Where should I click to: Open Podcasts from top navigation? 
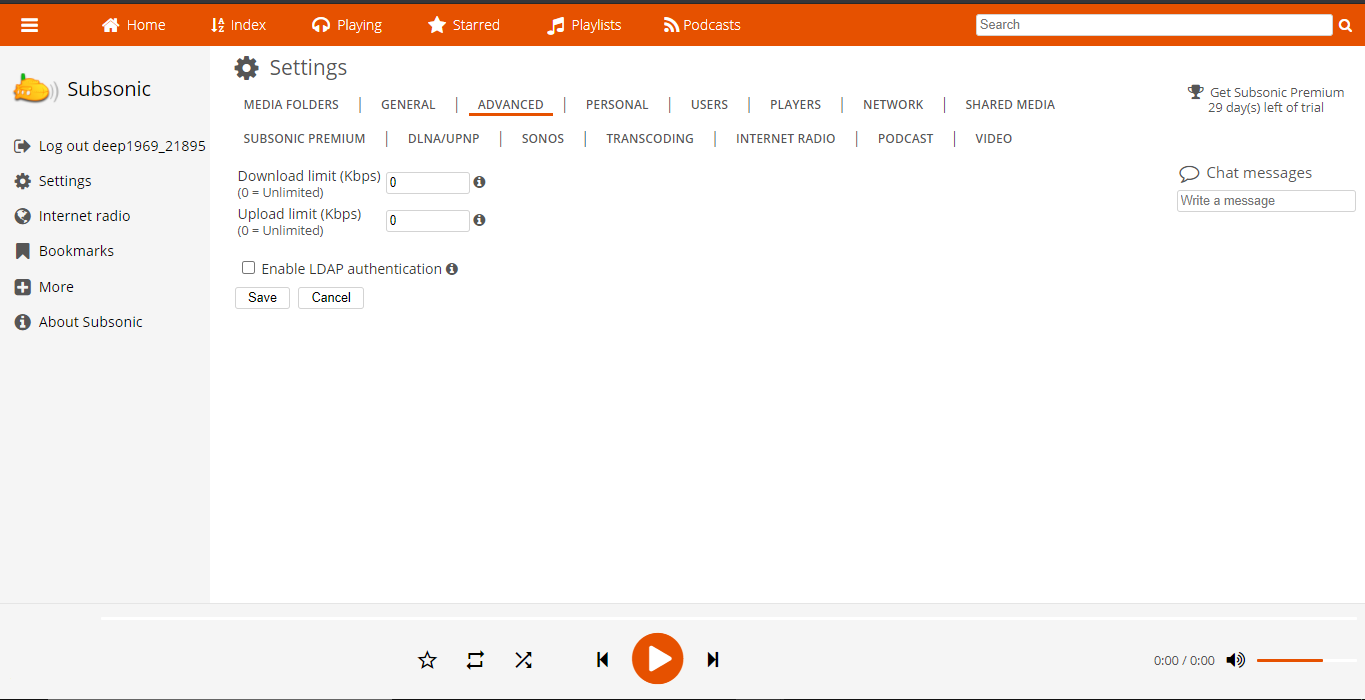pos(702,25)
